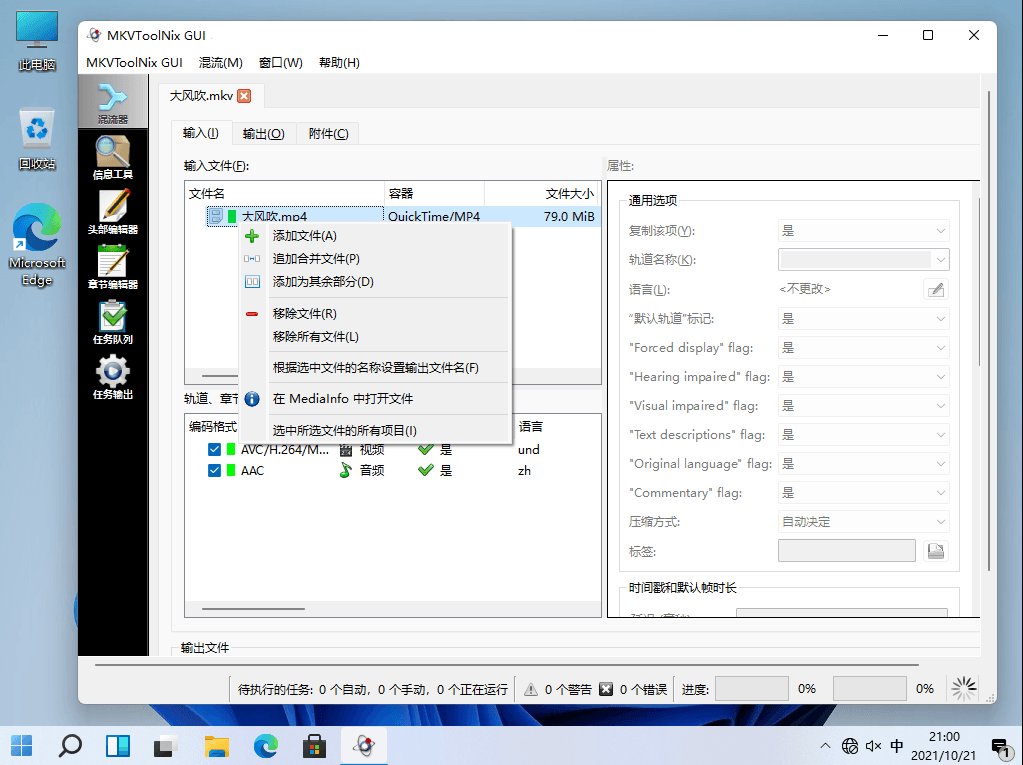Expand the 轨道名称 combo box arrow

940,260
